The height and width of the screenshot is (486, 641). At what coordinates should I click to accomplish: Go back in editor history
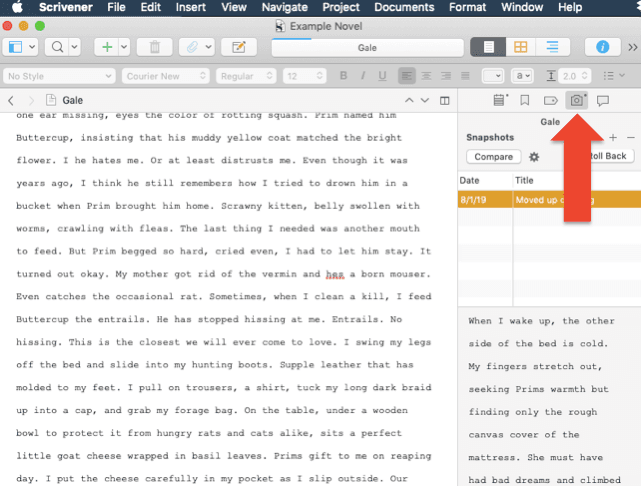coord(11,101)
